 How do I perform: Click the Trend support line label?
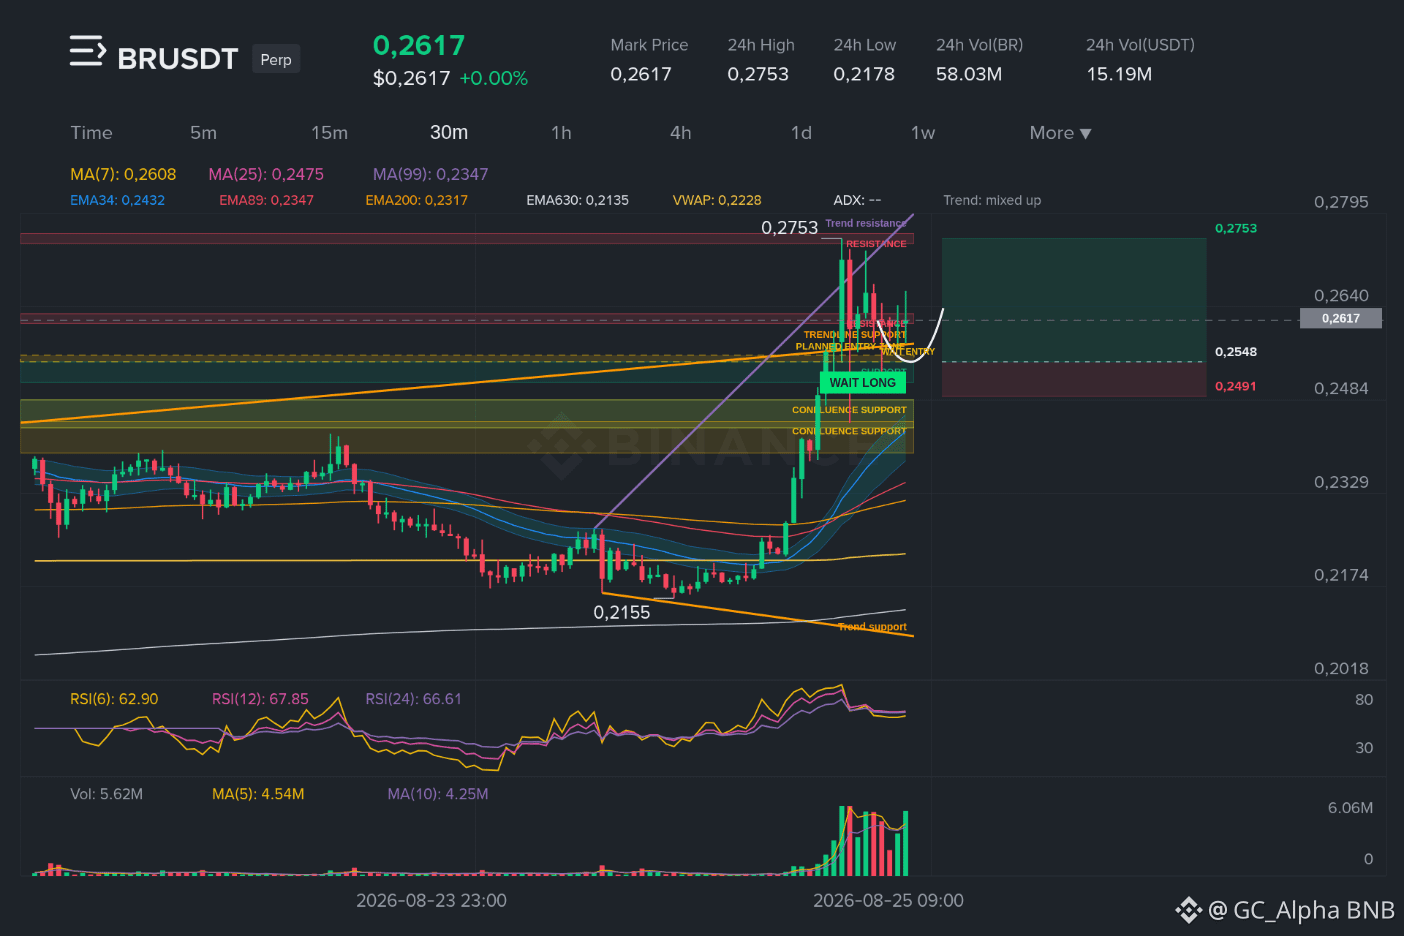pyautogui.click(x=872, y=627)
